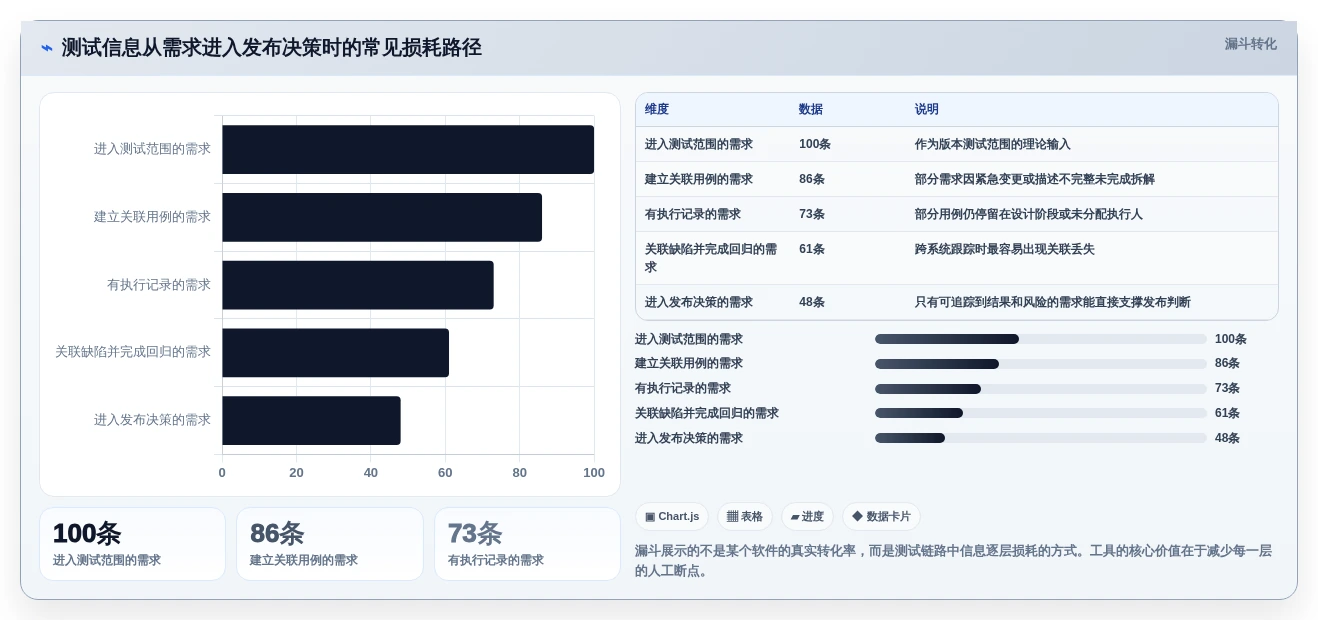The image size is (1318, 620).
Task: Click the 86条 value in the table
Action: [x=812, y=179]
